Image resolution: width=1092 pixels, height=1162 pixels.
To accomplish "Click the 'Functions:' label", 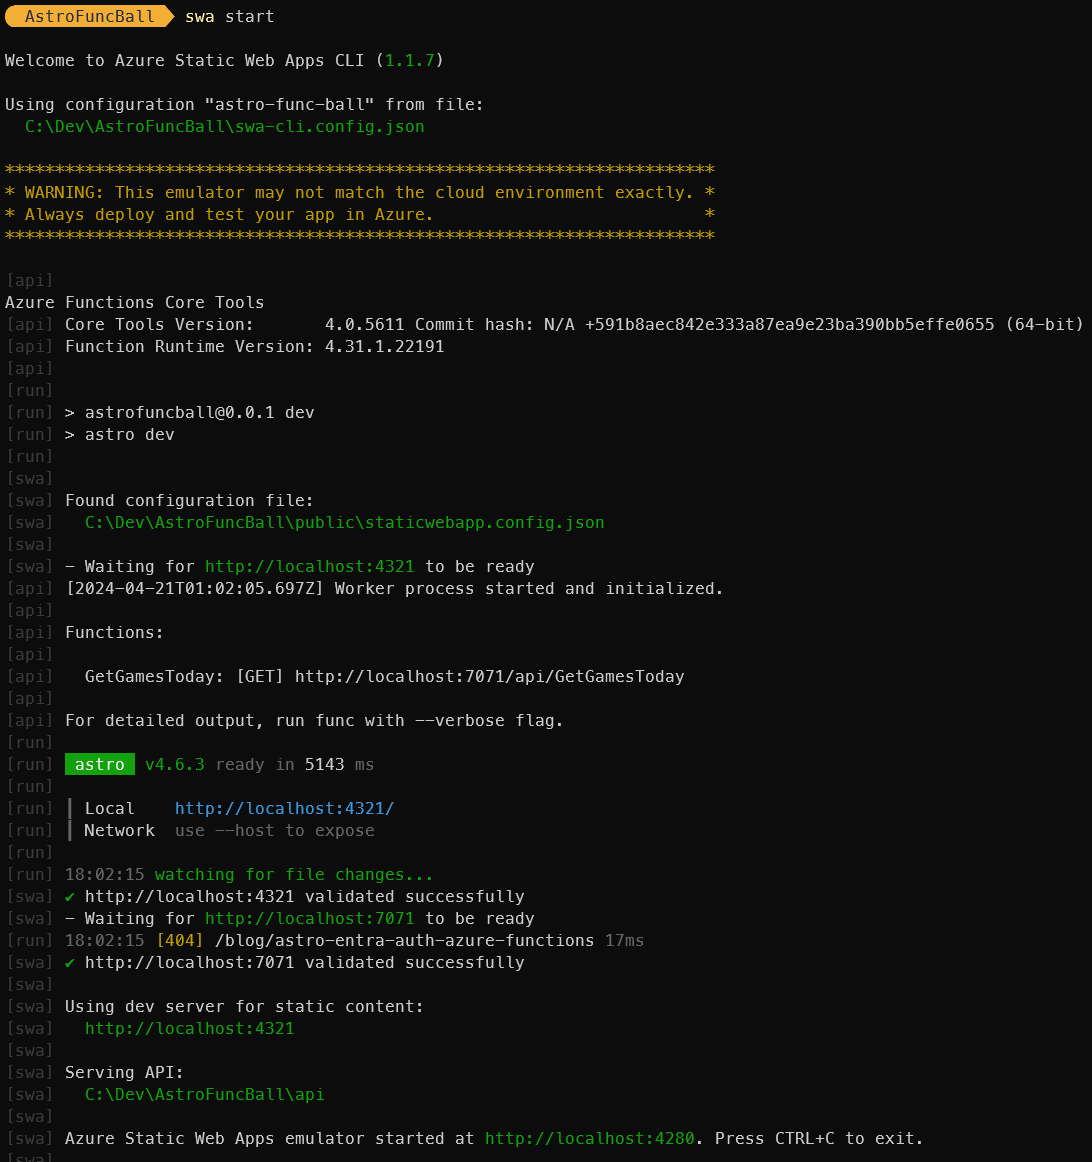I will (x=114, y=633).
